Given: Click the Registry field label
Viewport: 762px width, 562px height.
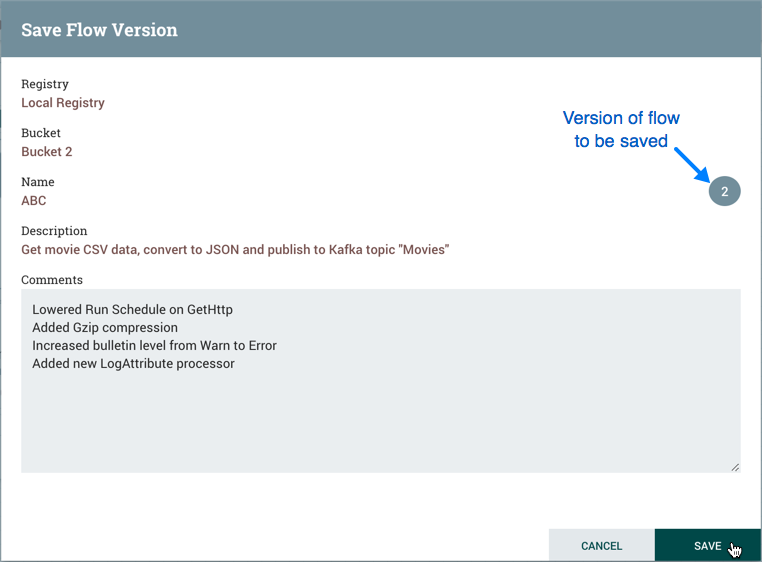Looking at the screenshot, I should click(45, 85).
